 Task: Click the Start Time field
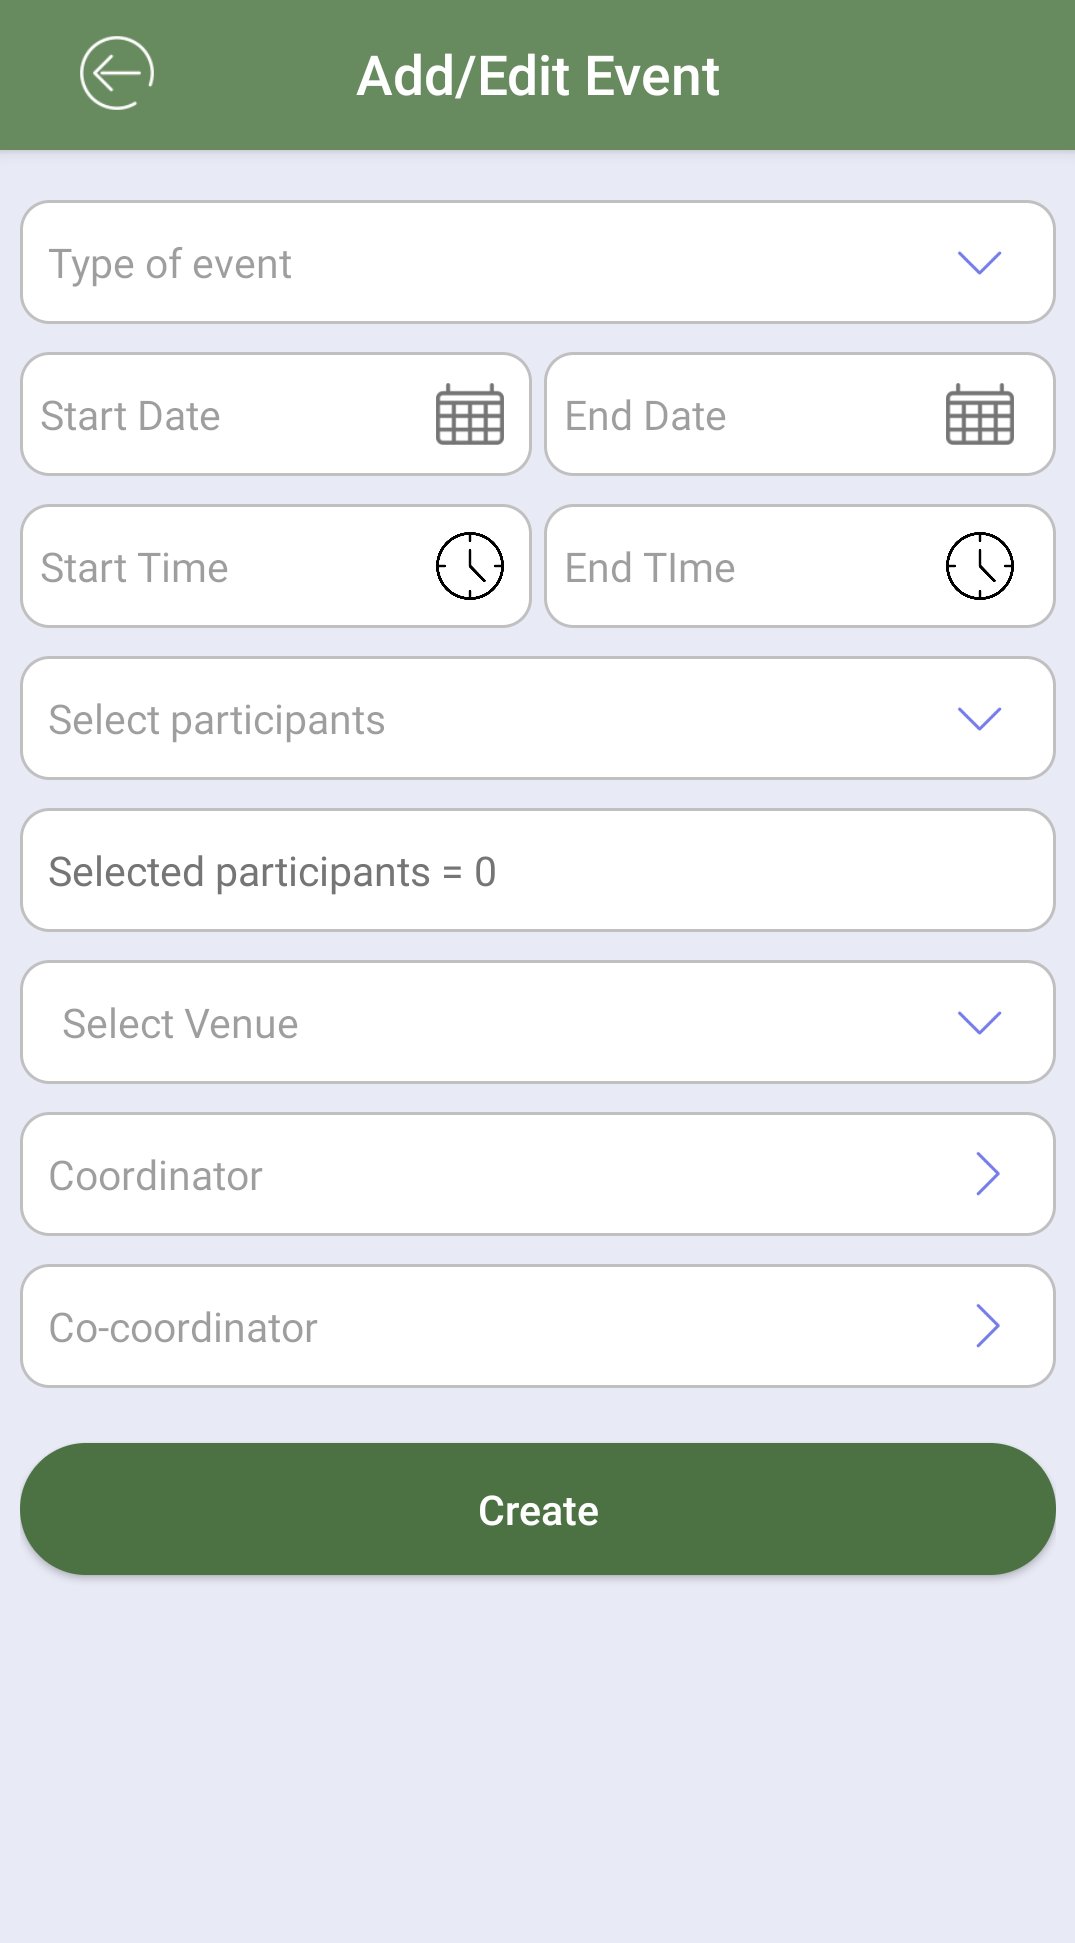coord(220,567)
